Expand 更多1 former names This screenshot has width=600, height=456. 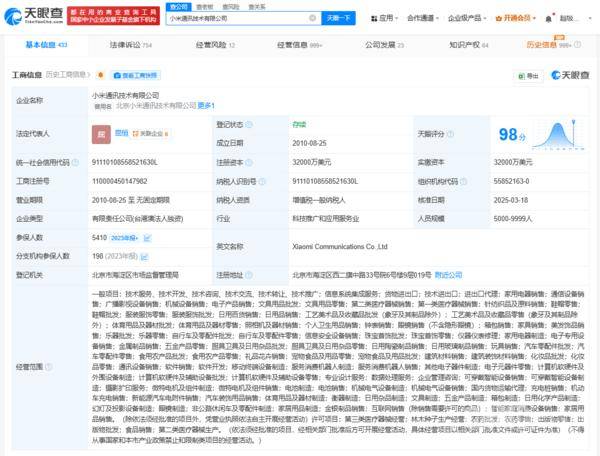pos(206,106)
